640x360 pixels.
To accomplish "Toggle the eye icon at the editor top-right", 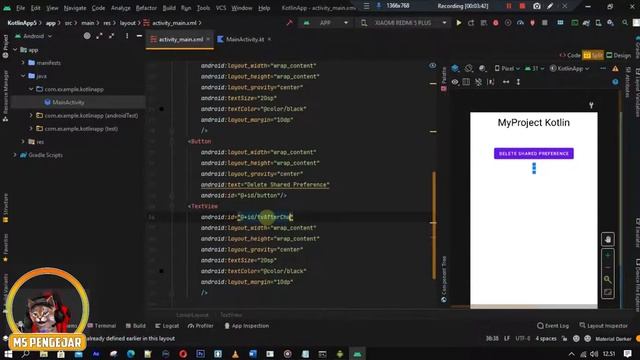I will (433, 65).
